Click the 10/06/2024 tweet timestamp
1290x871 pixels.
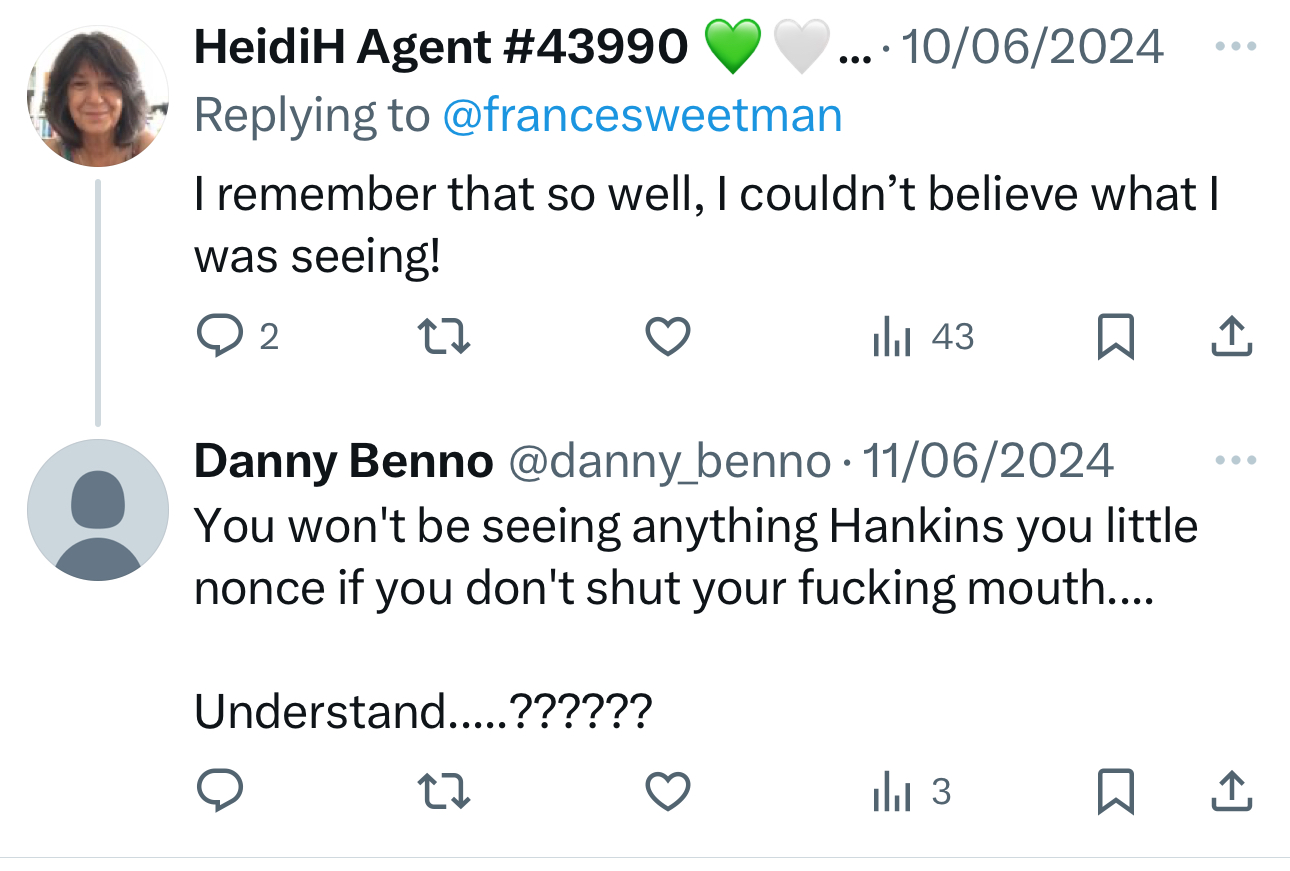tap(1033, 46)
